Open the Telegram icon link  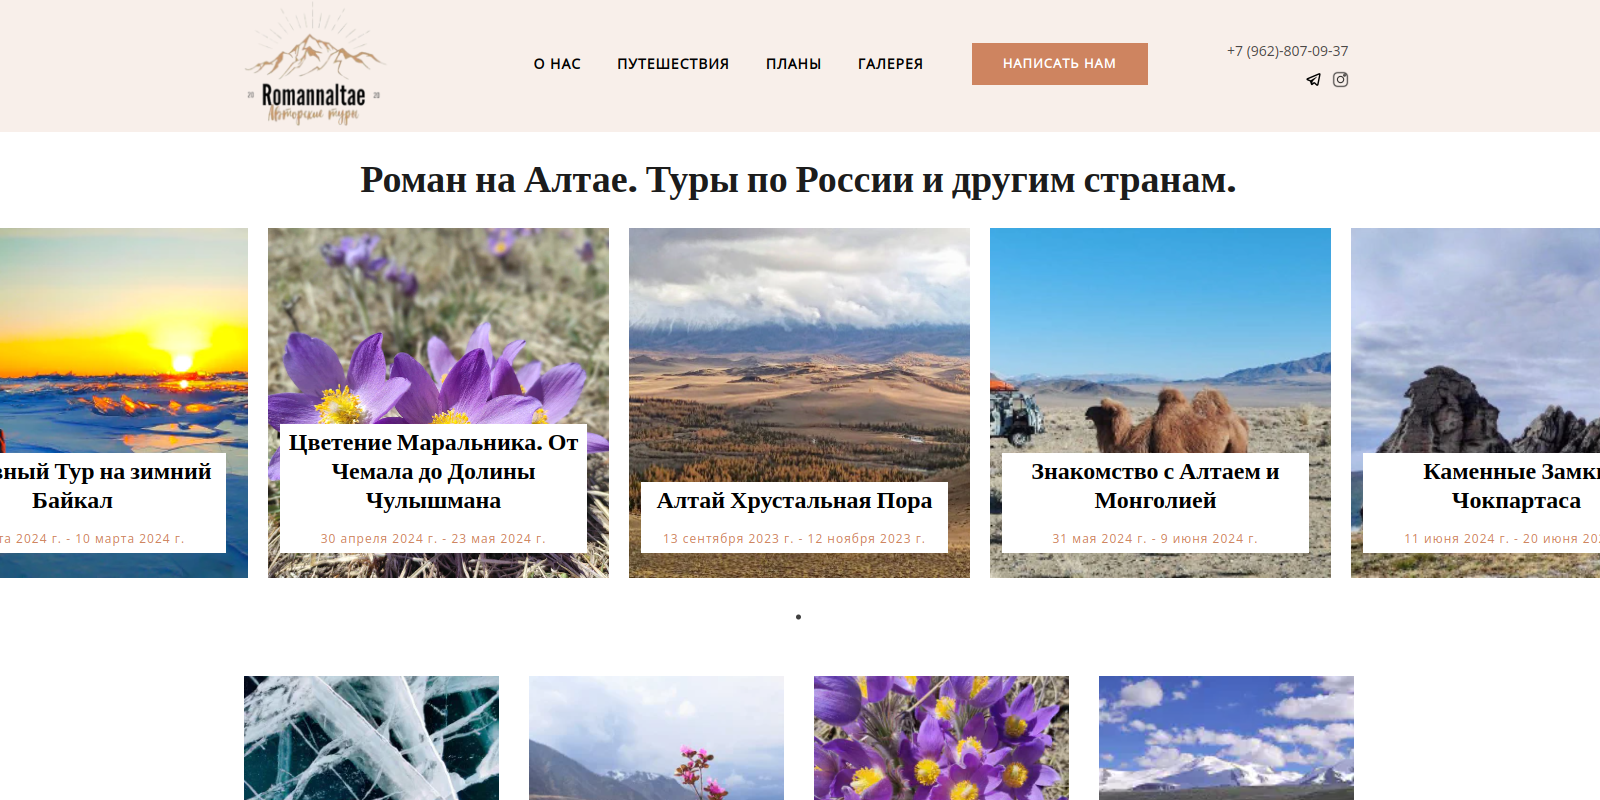tap(1313, 80)
